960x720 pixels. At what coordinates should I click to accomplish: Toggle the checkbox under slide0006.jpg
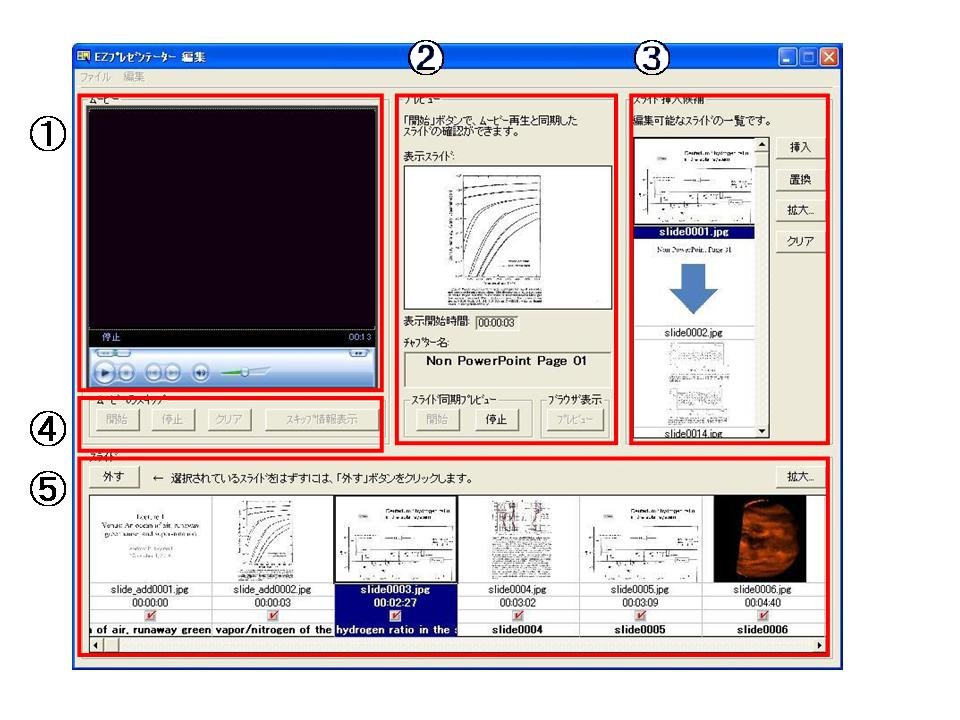click(764, 616)
